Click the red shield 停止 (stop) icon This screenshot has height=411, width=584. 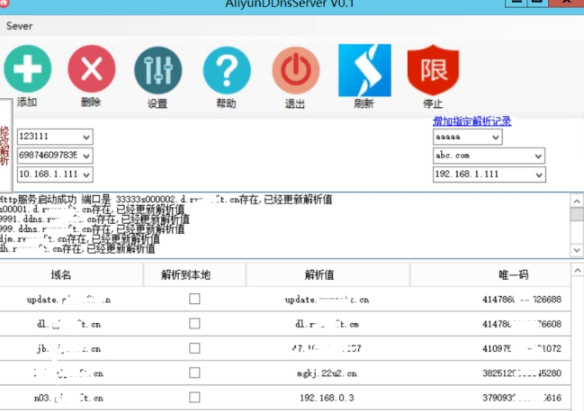(433, 70)
